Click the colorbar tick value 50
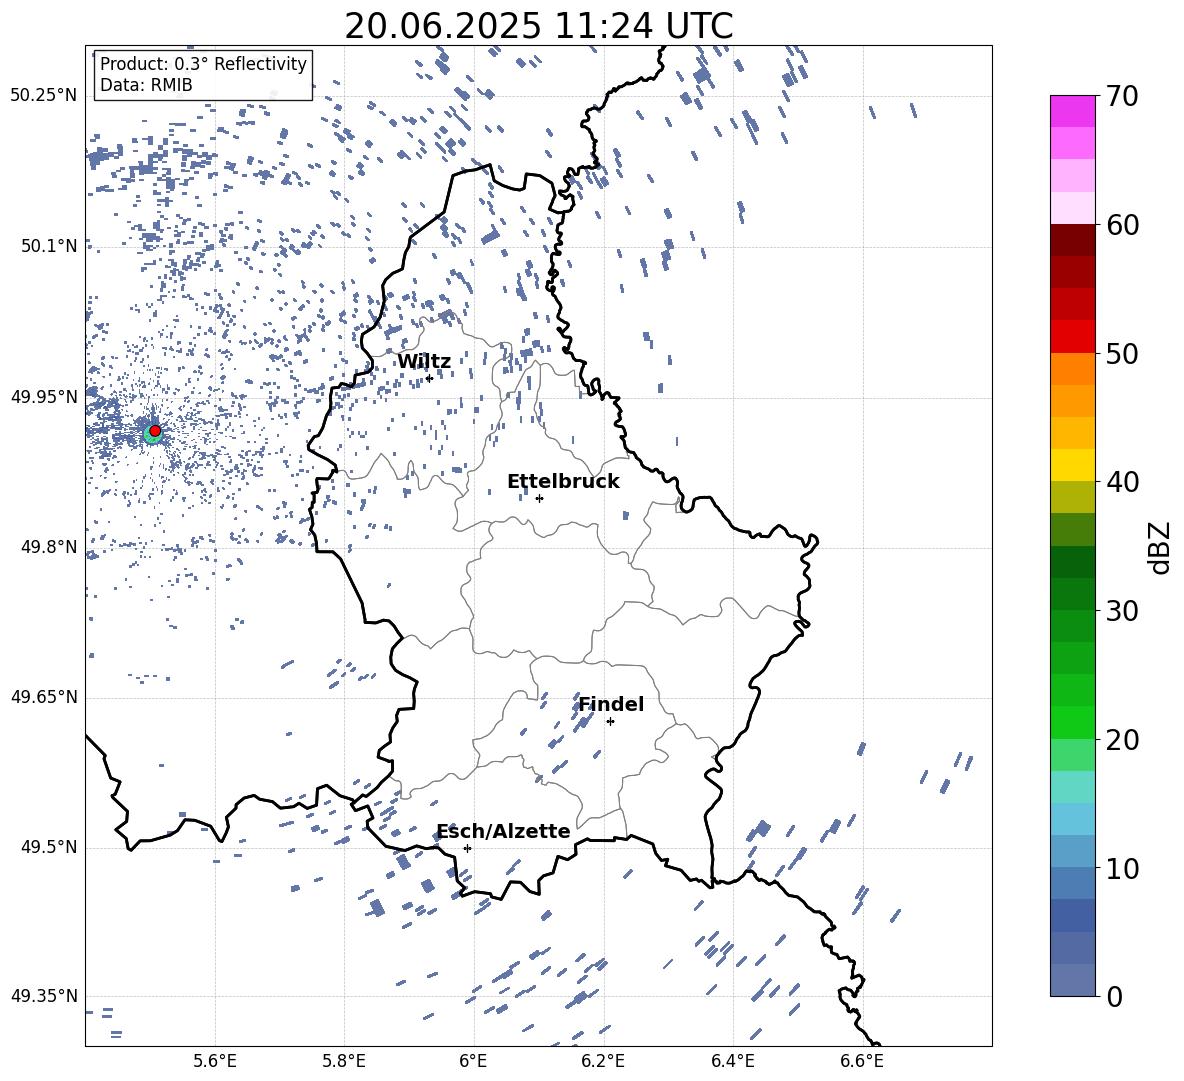This screenshot has height=1081, width=1184. click(x=1122, y=354)
